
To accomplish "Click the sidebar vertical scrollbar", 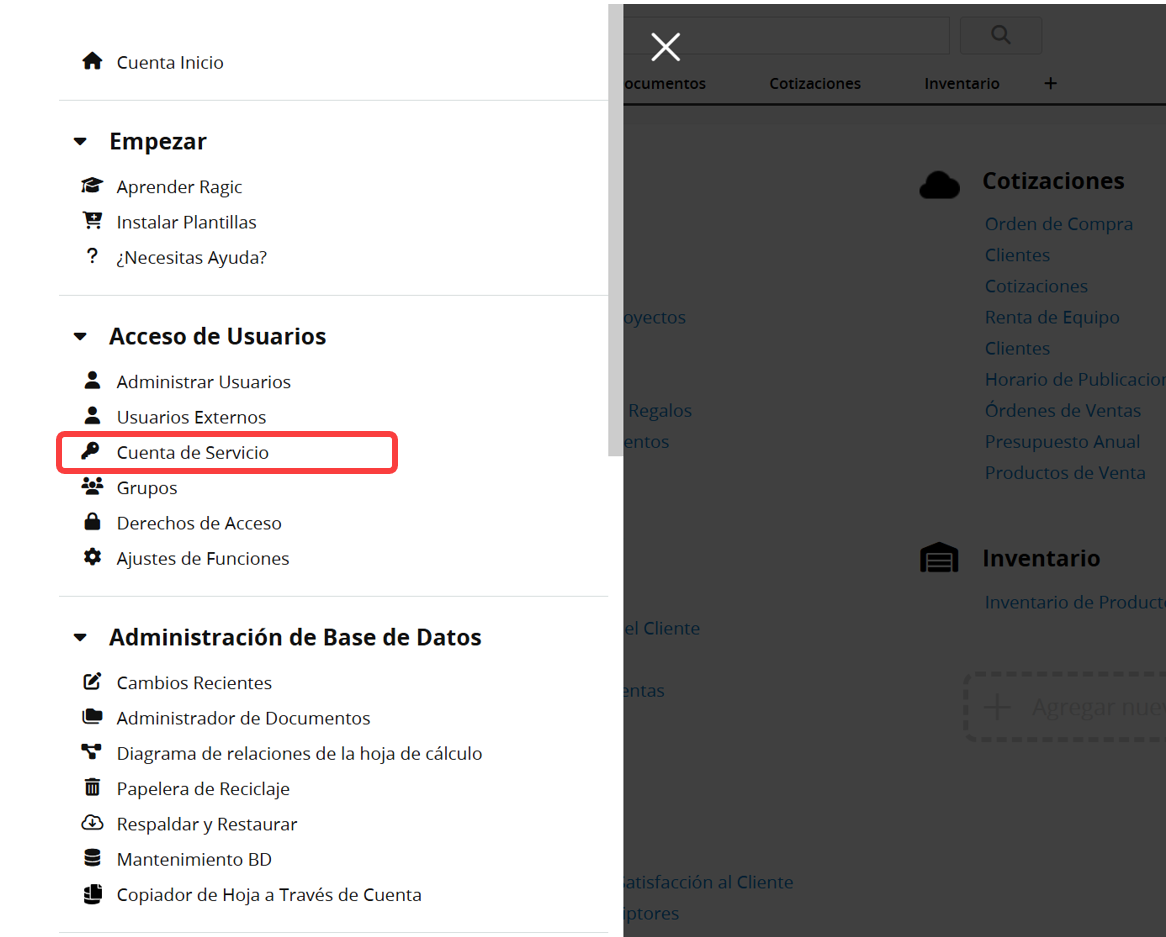I will 615,230.
